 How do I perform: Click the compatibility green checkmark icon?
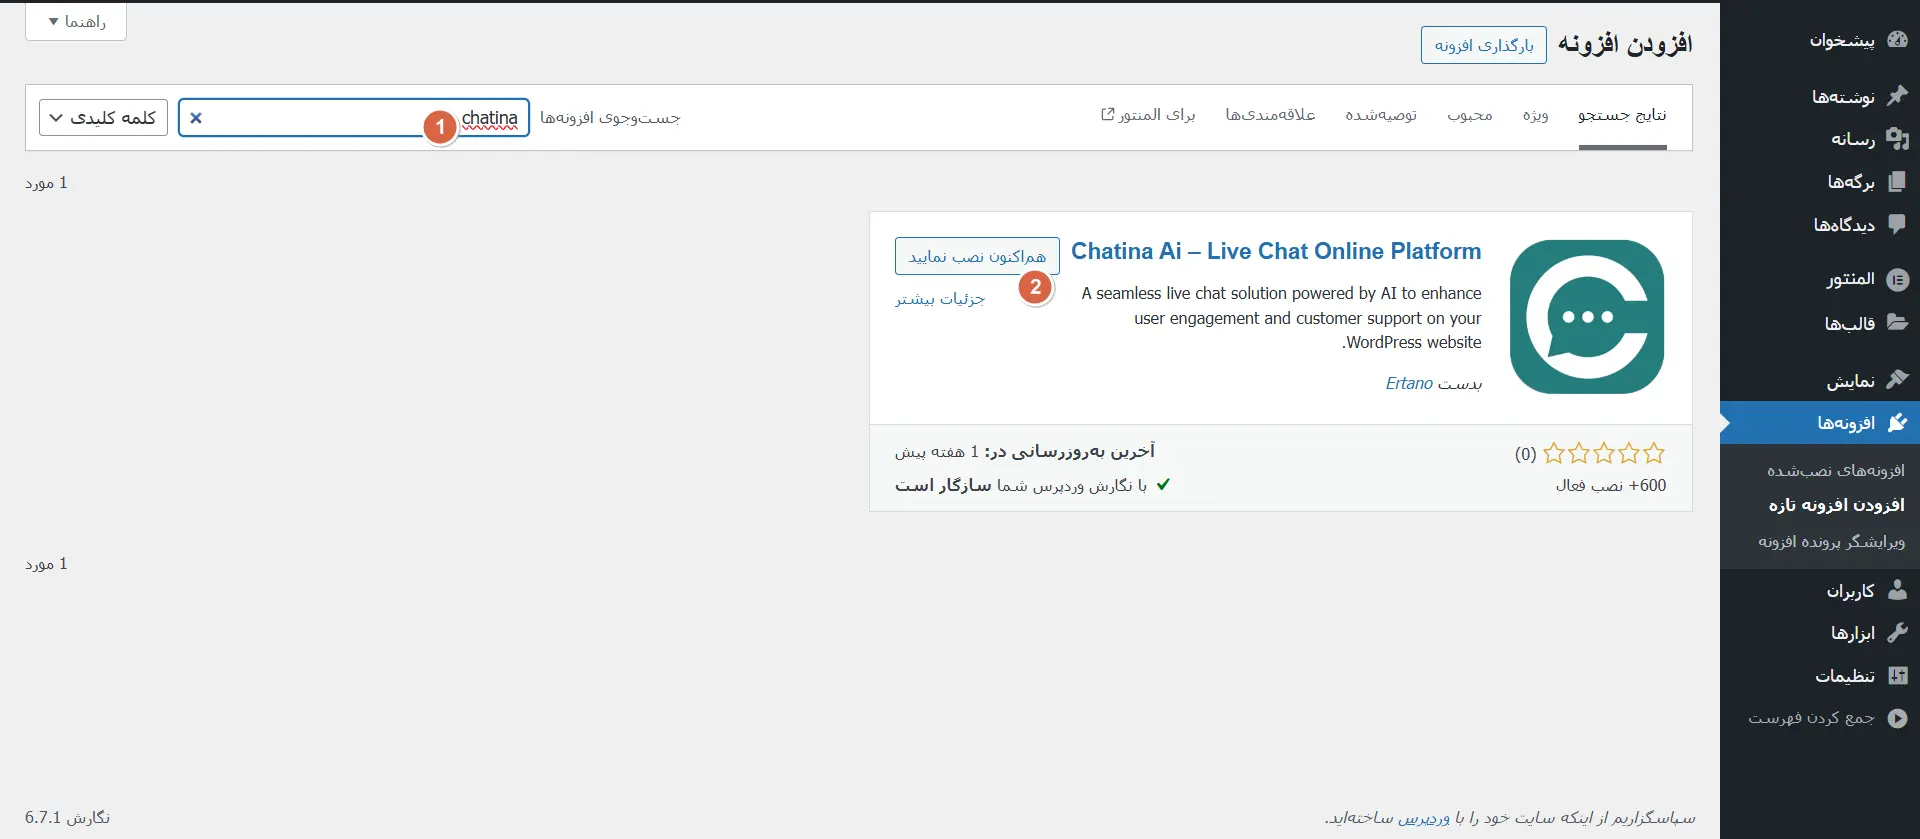point(1163,484)
